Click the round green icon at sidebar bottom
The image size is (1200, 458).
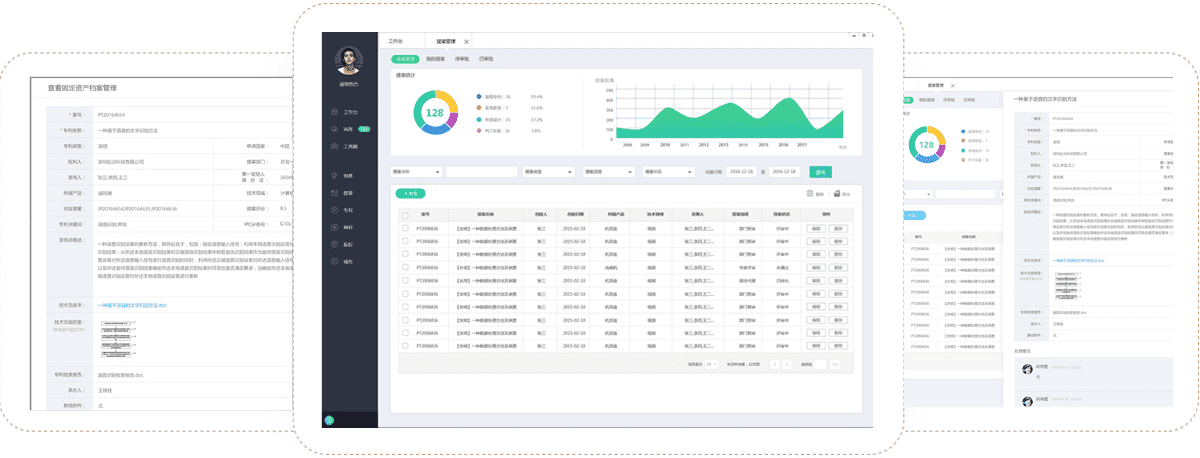click(329, 420)
